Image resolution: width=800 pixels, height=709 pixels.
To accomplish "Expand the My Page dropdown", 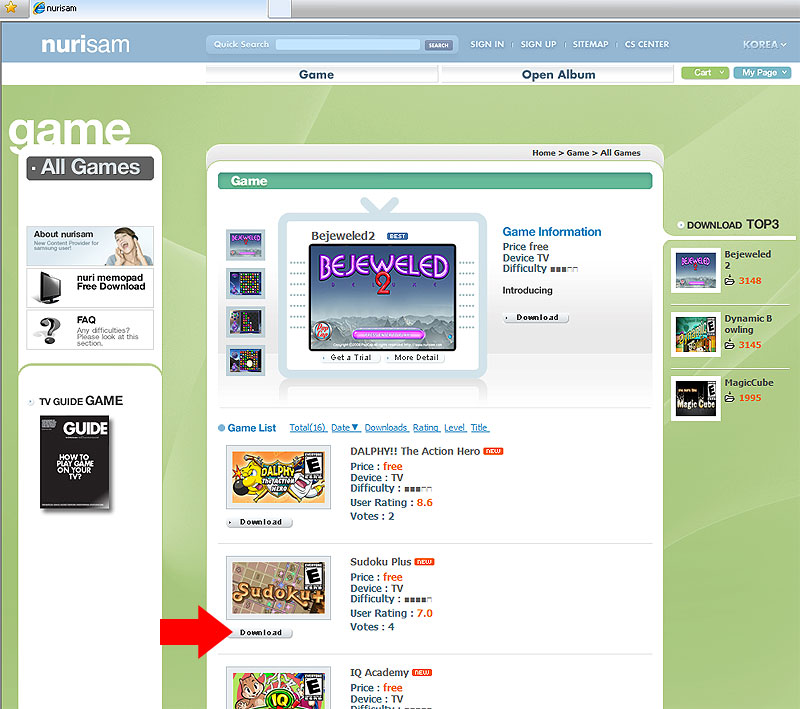I will 762,73.
